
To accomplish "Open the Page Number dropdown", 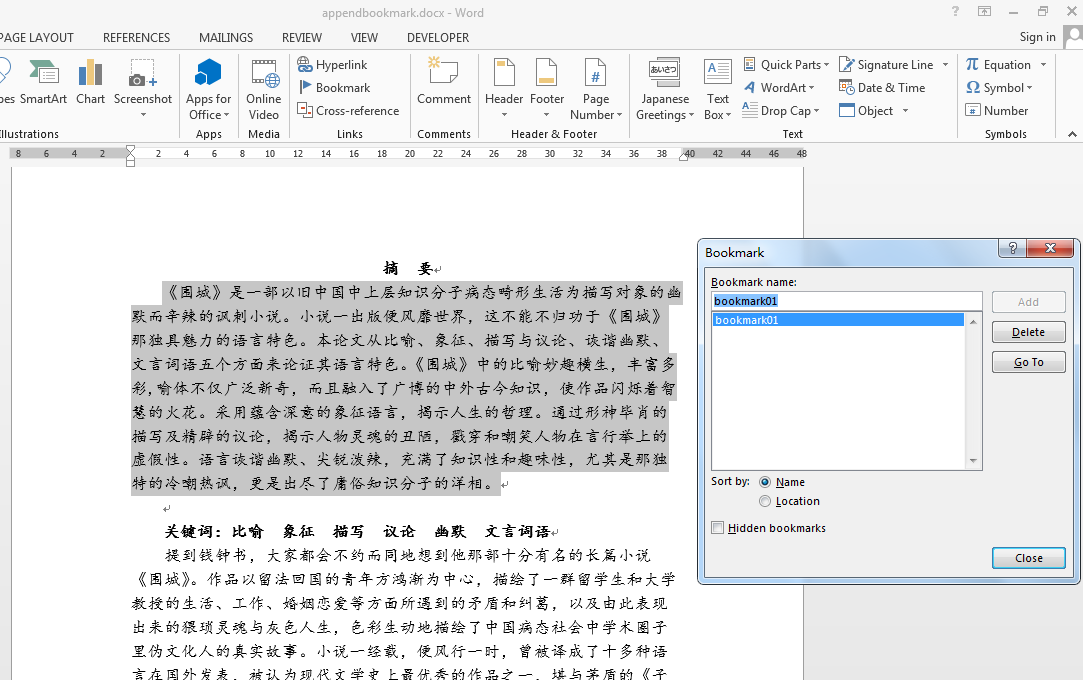I will click(x=595, y=90).
